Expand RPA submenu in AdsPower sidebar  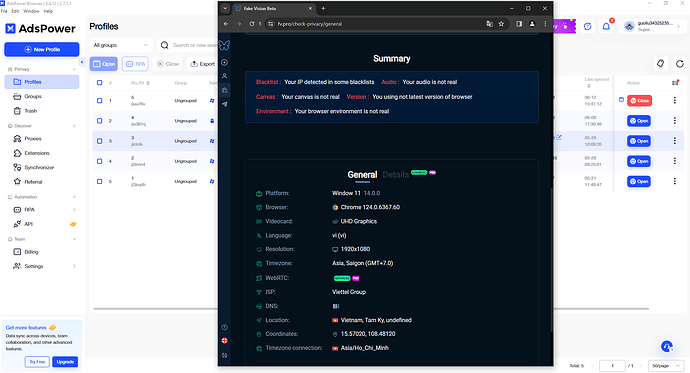point(74,210)
